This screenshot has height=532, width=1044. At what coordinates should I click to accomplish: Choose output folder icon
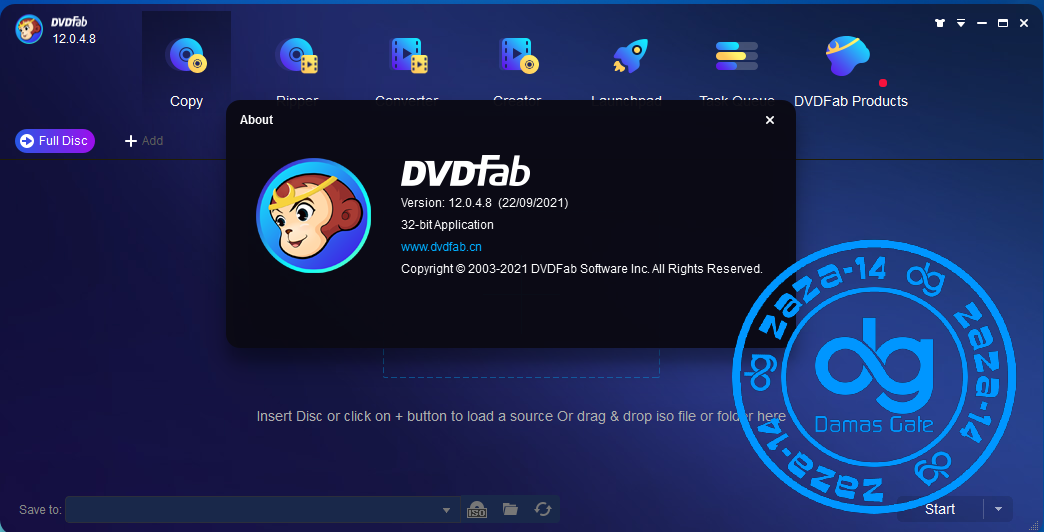tap(510, 509)
